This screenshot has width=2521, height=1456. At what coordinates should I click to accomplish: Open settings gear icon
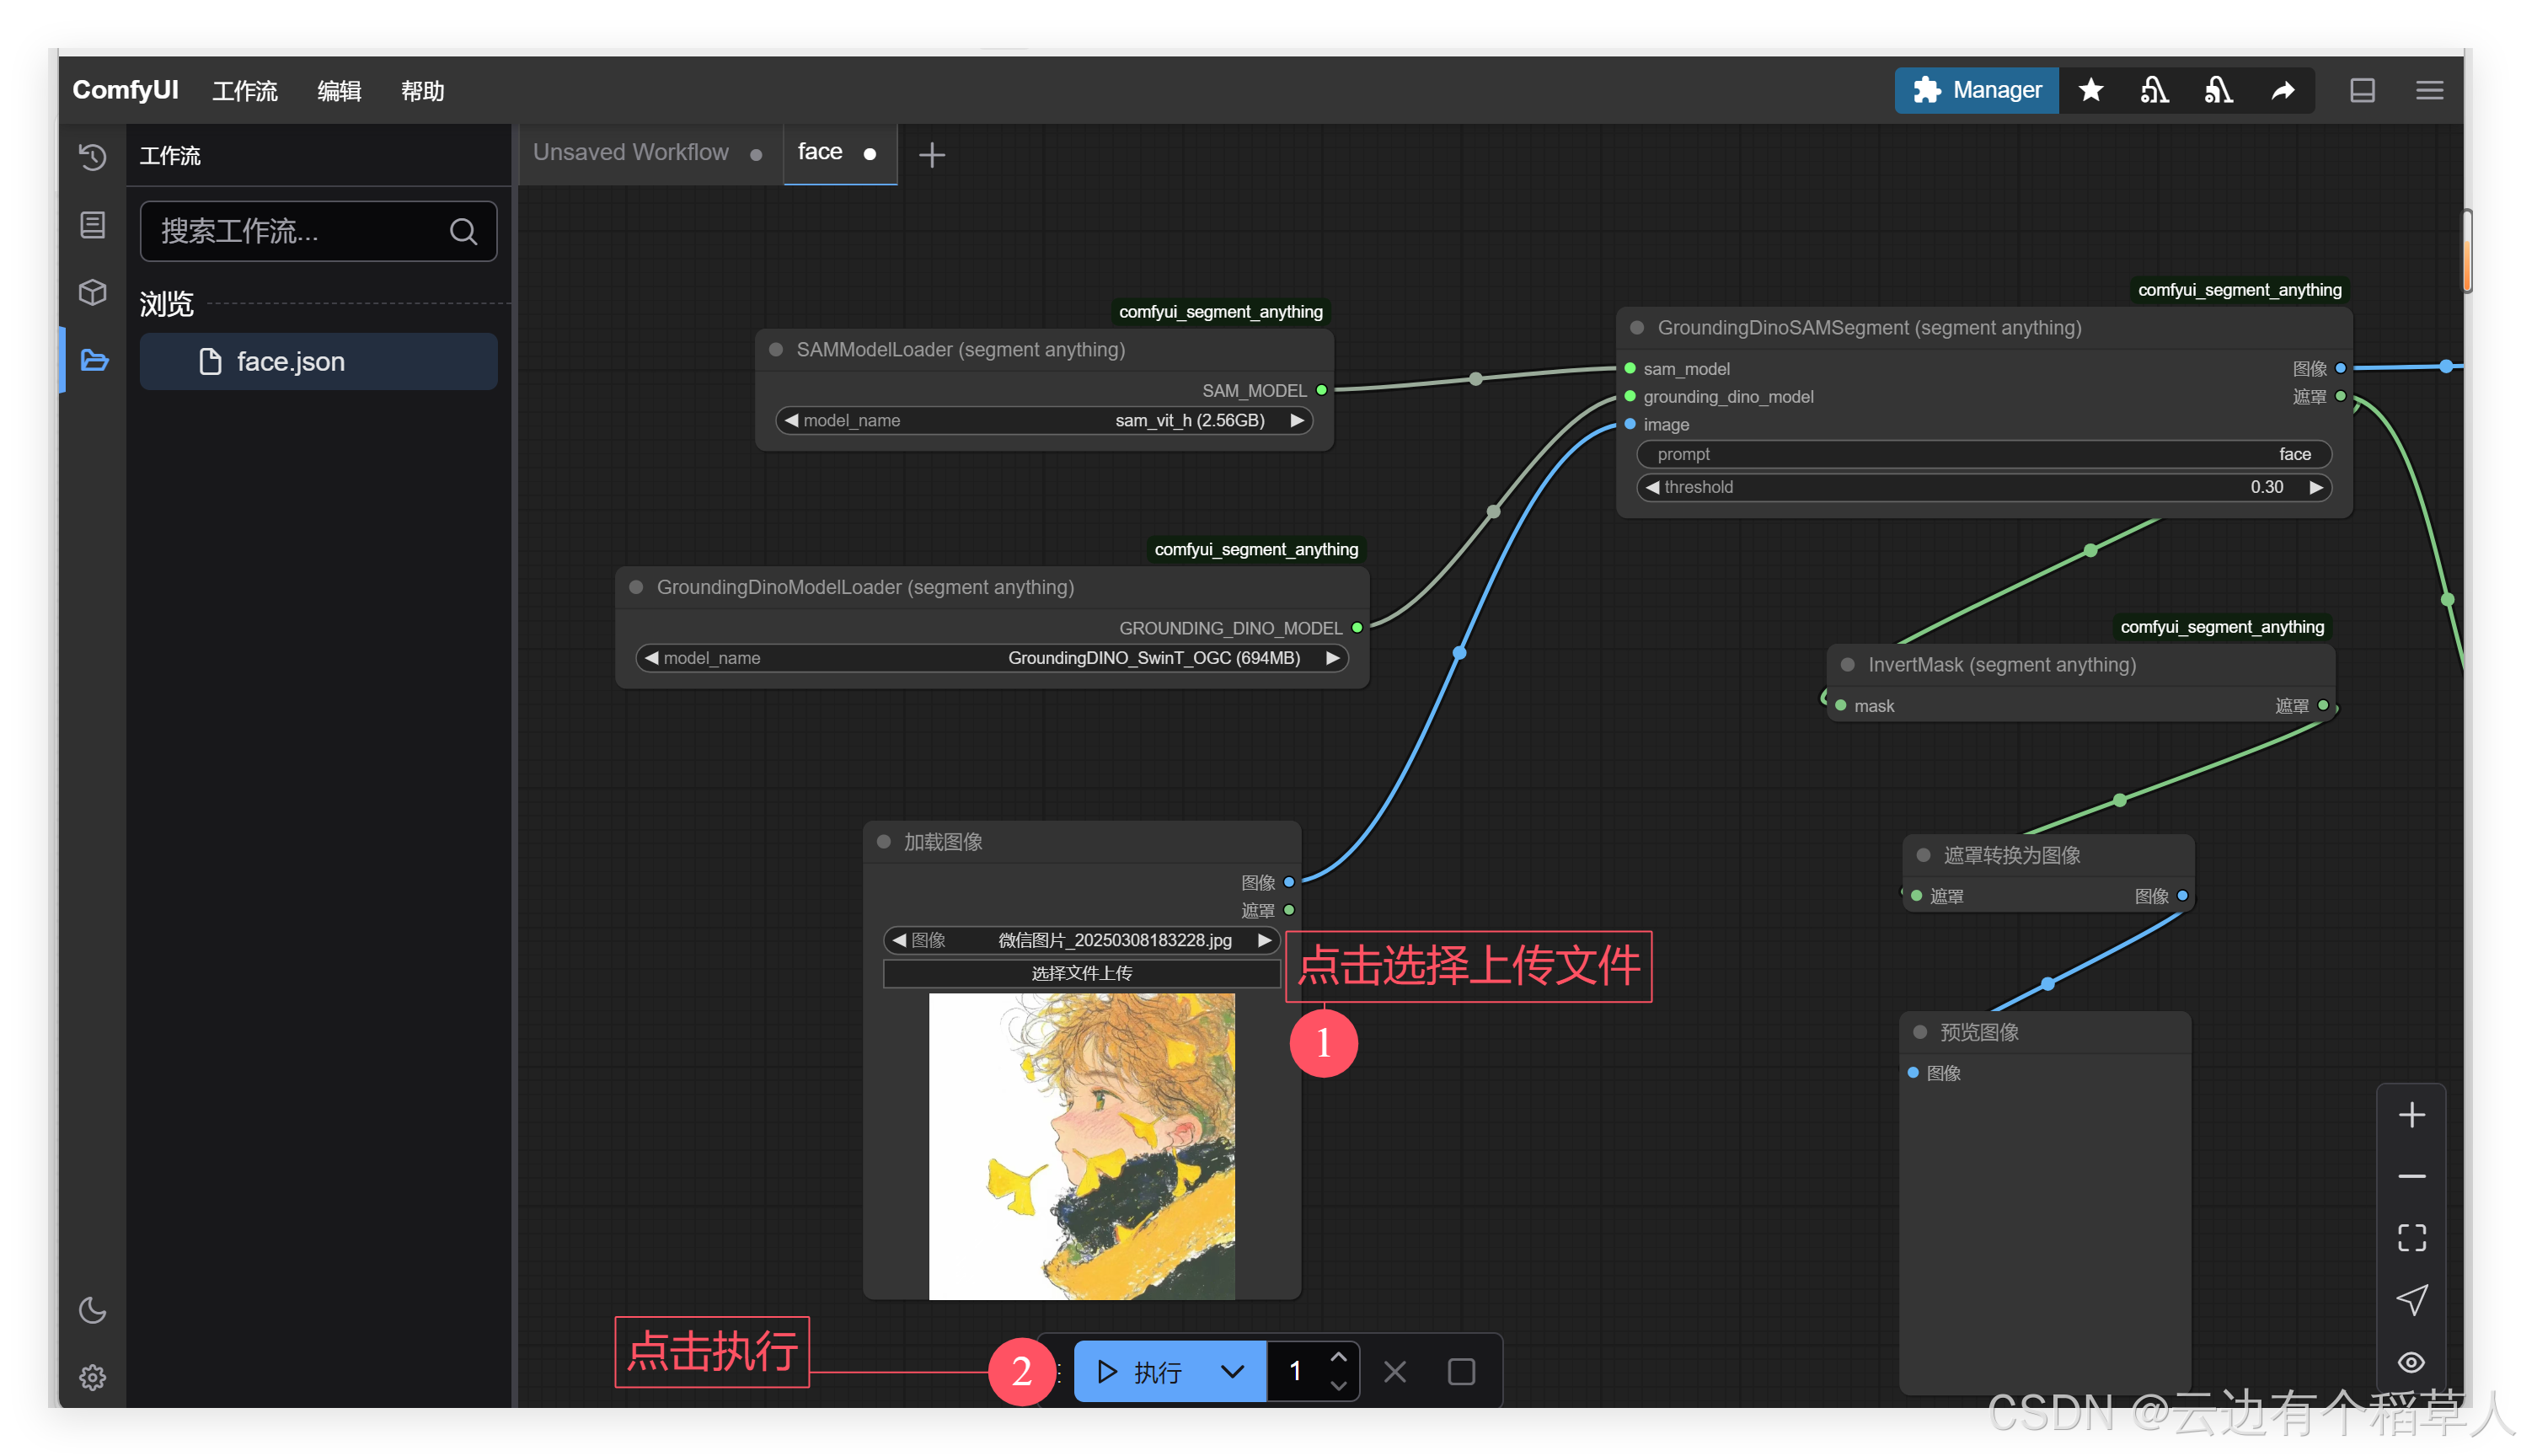pos(92,1377)
